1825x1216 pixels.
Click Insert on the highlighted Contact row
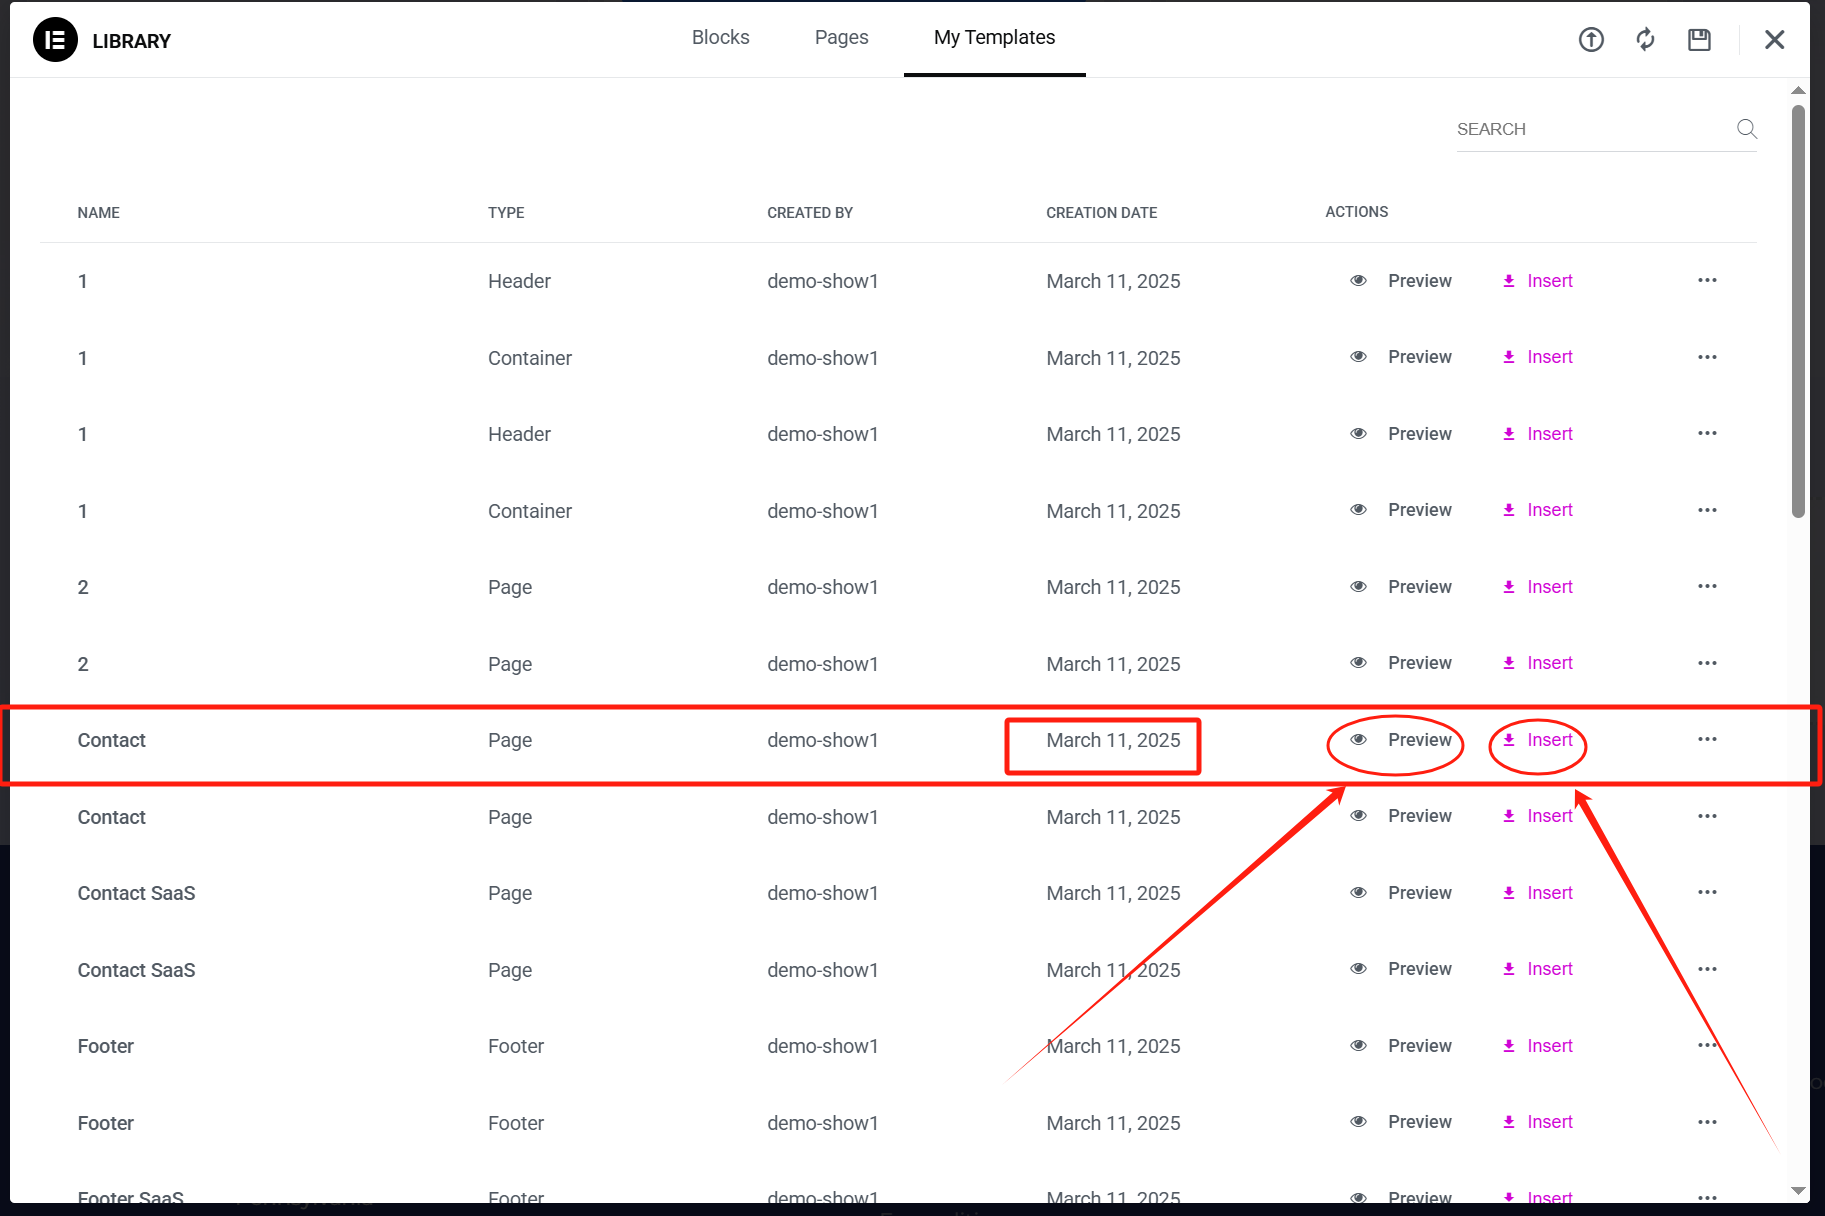point(1549,740)
